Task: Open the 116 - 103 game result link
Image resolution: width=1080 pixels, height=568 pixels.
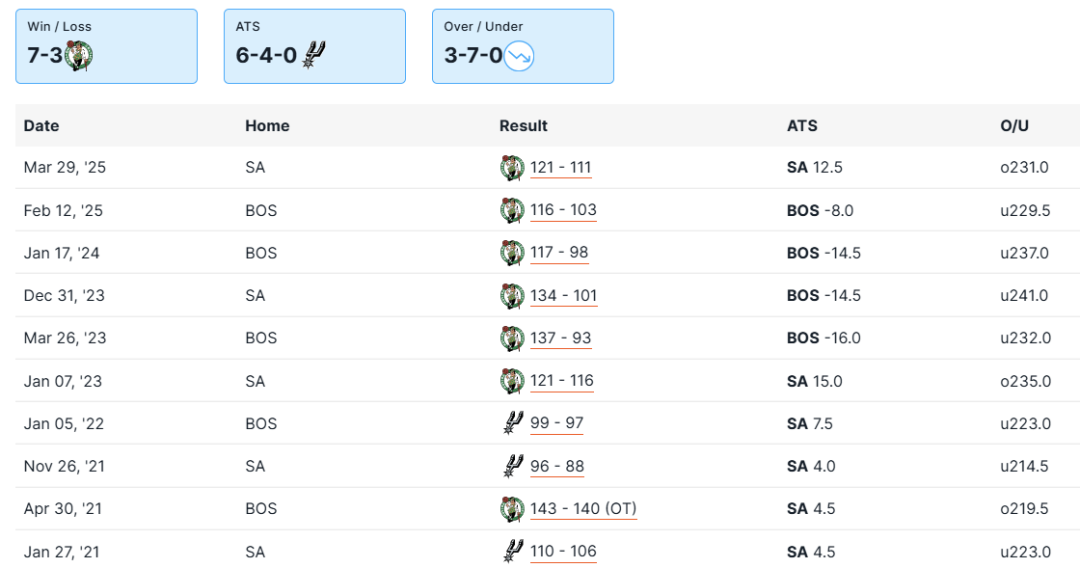Action: [x=563, y=210]
